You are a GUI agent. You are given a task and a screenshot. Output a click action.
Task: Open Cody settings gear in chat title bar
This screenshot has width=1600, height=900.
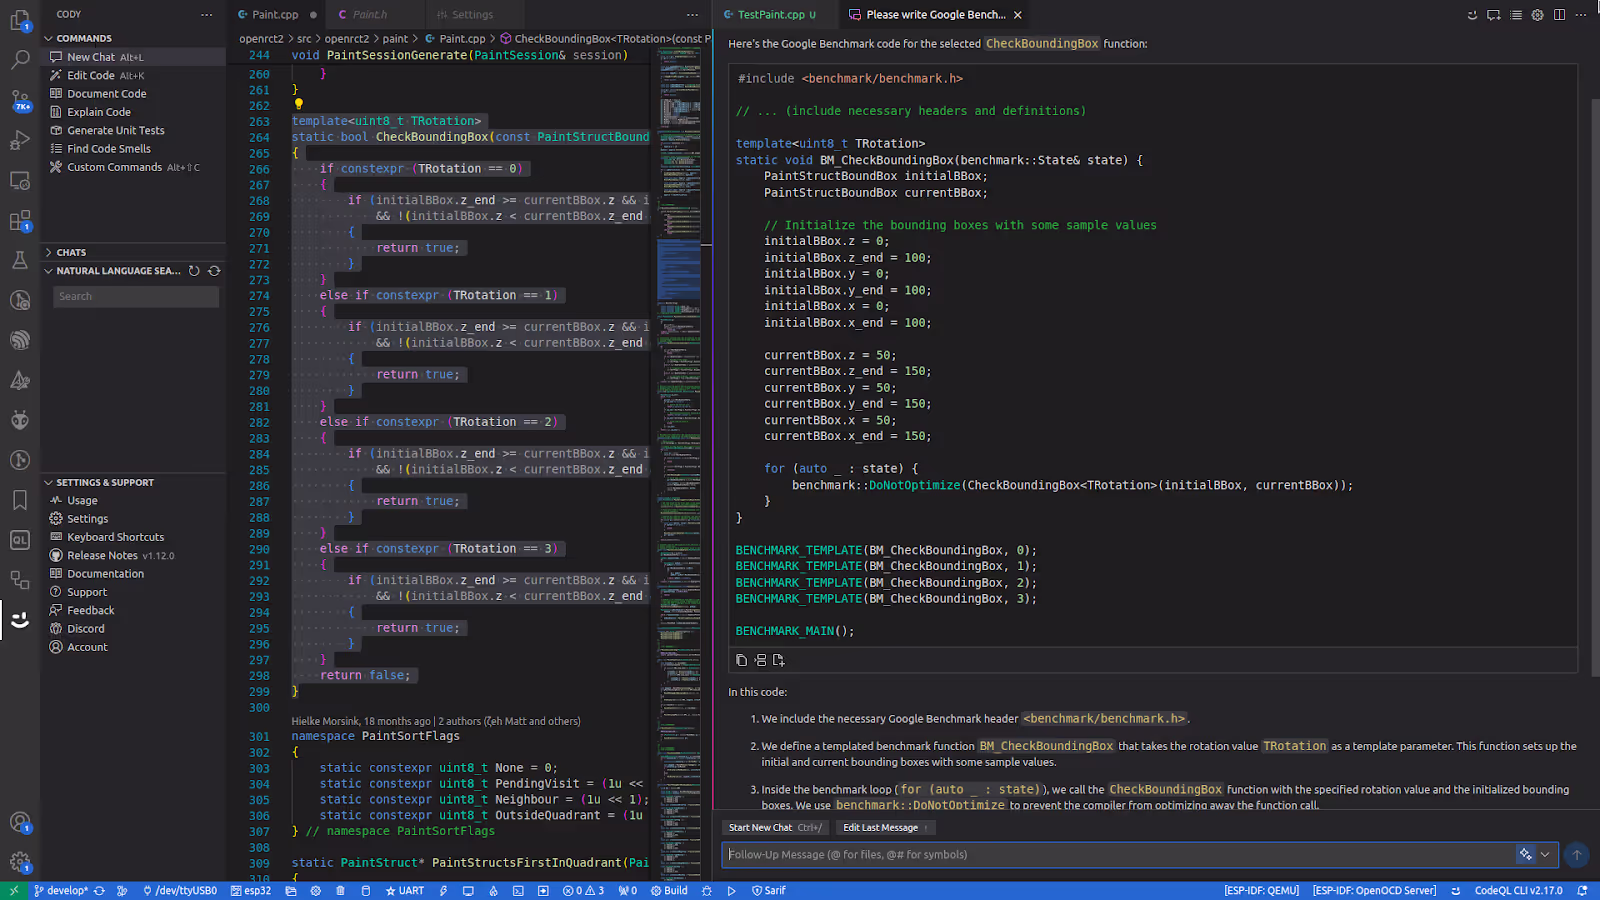[x=1538, y=15]
